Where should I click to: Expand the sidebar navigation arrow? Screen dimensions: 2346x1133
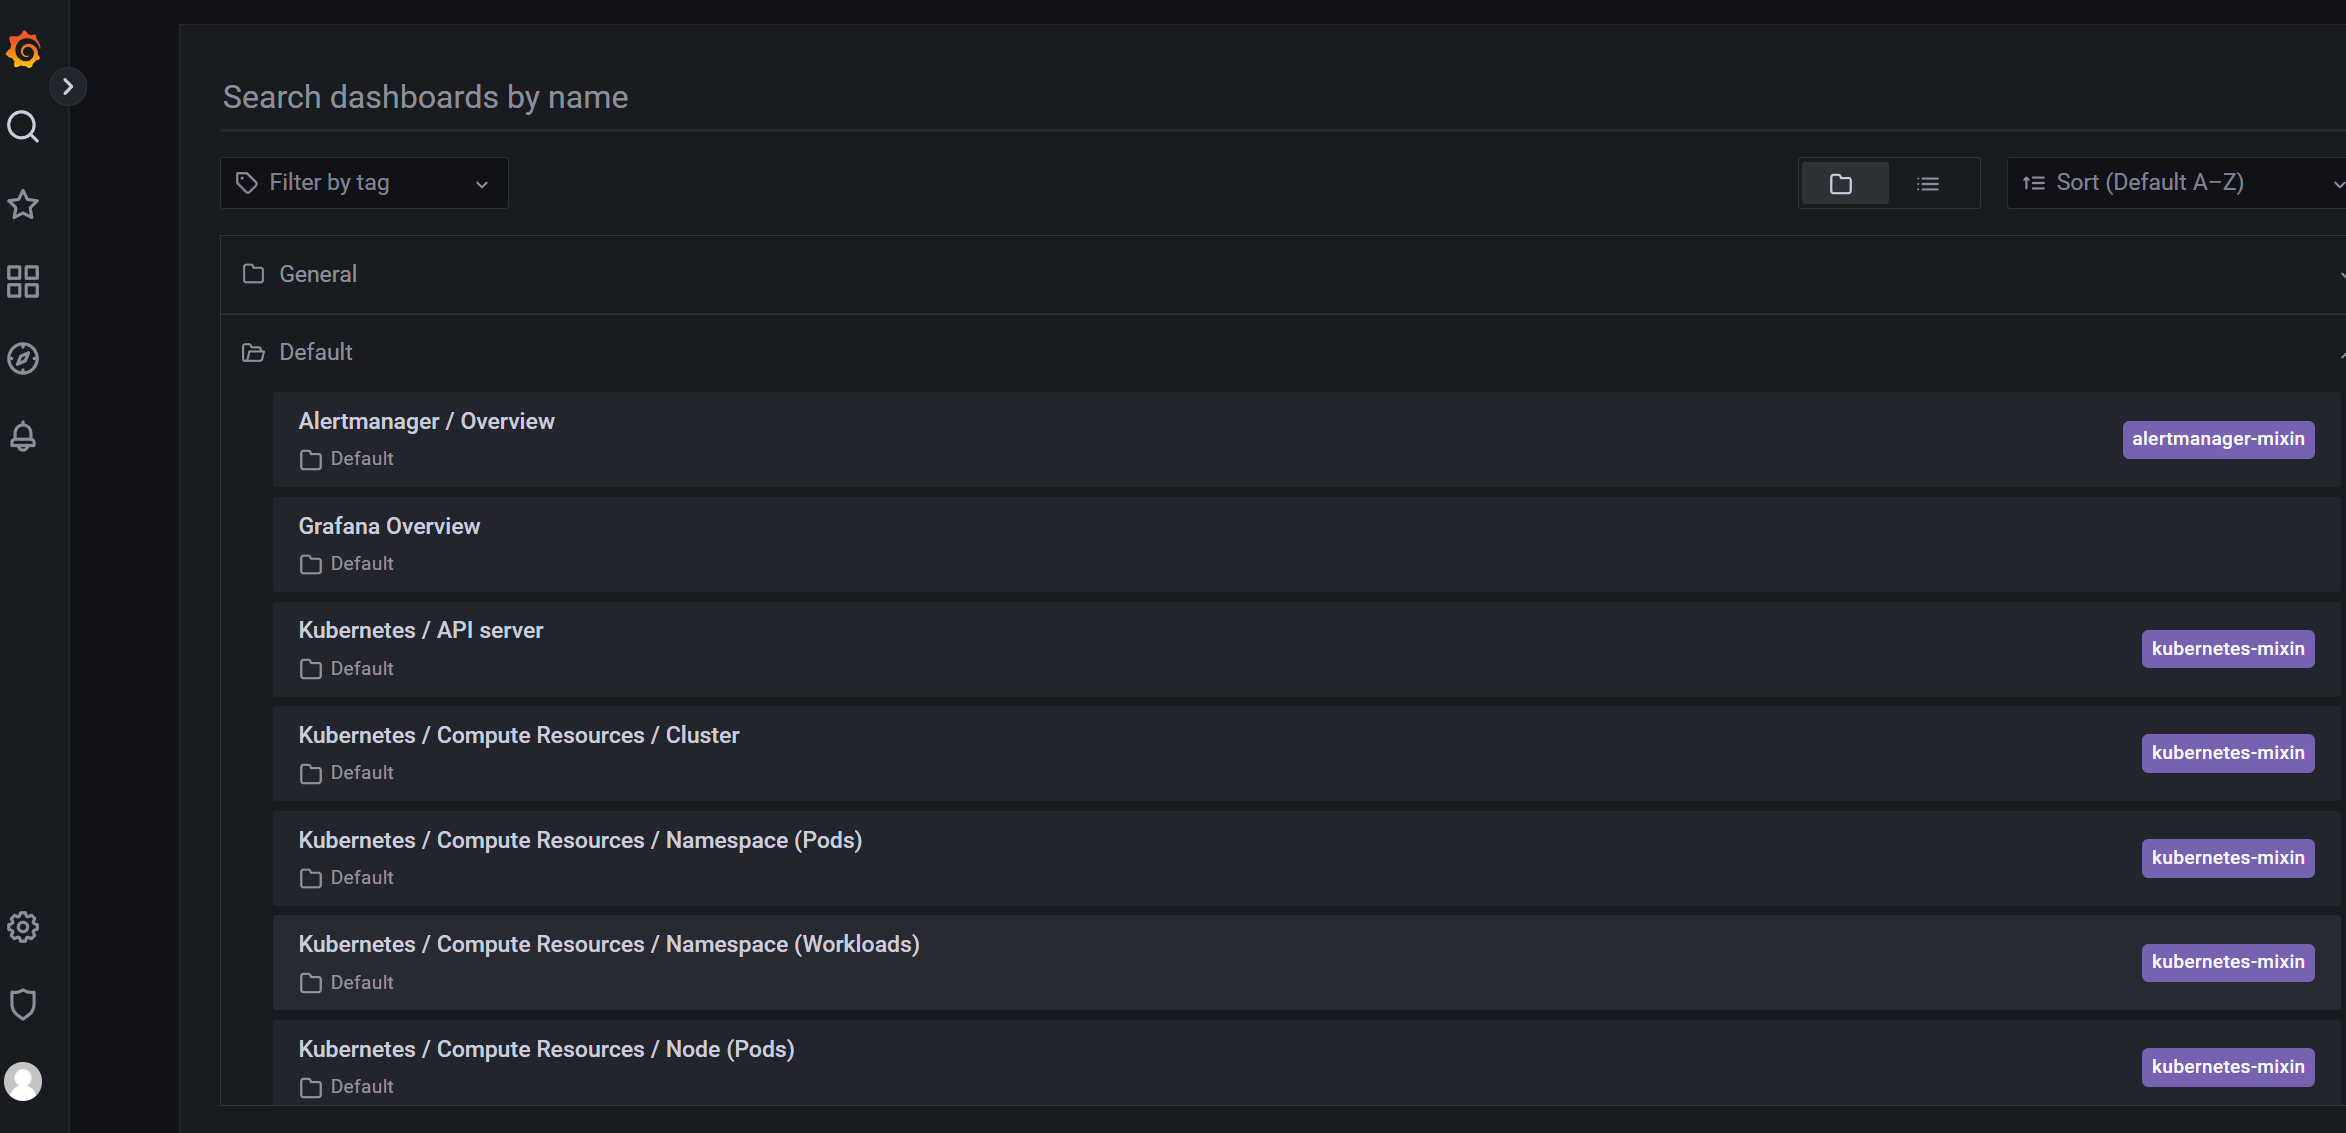[x=68, y=87]
